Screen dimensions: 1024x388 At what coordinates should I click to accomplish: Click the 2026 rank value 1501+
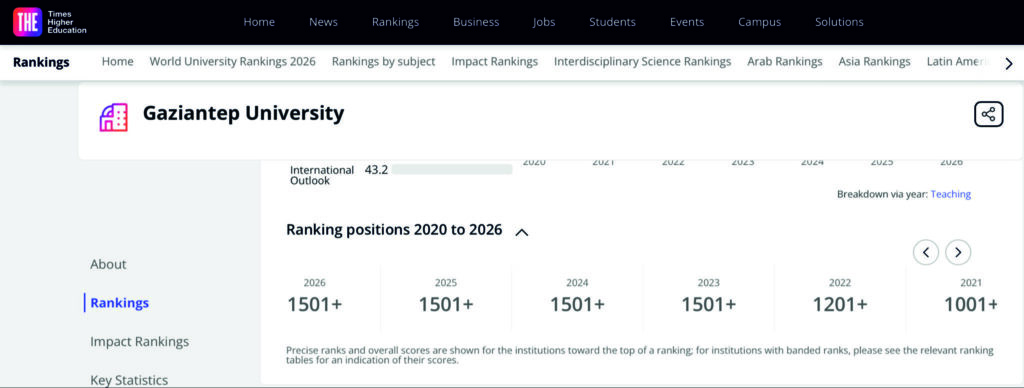click(315, 304)
